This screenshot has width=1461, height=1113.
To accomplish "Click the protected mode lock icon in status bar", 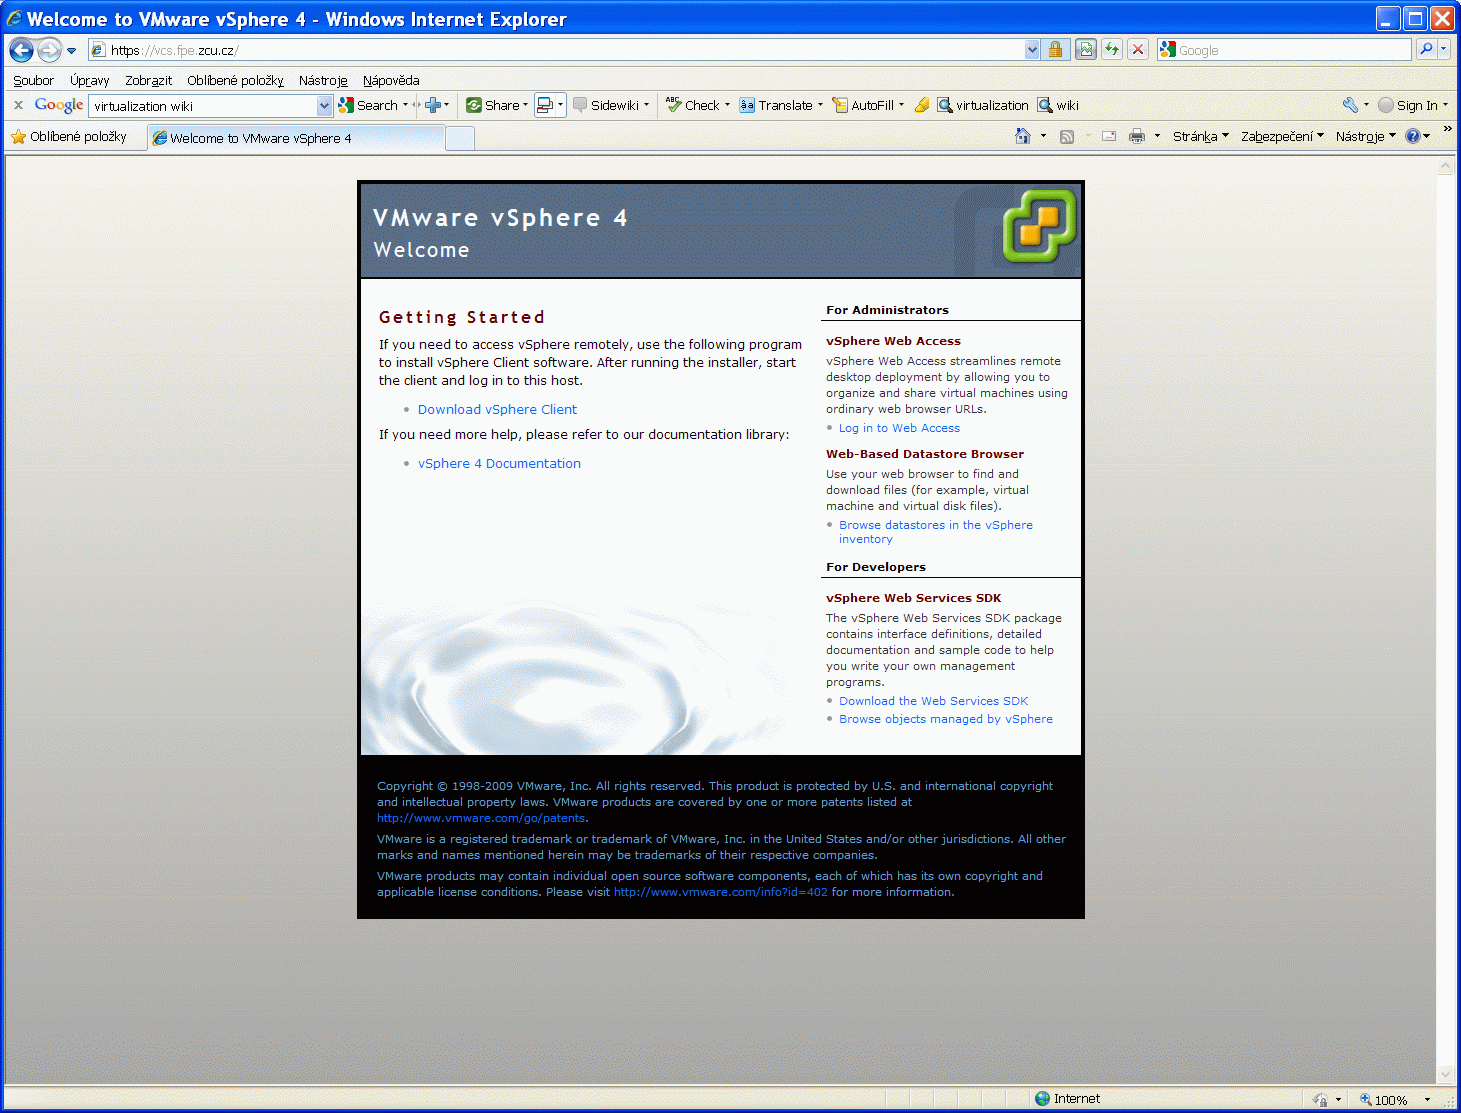I will 1320,1099.
